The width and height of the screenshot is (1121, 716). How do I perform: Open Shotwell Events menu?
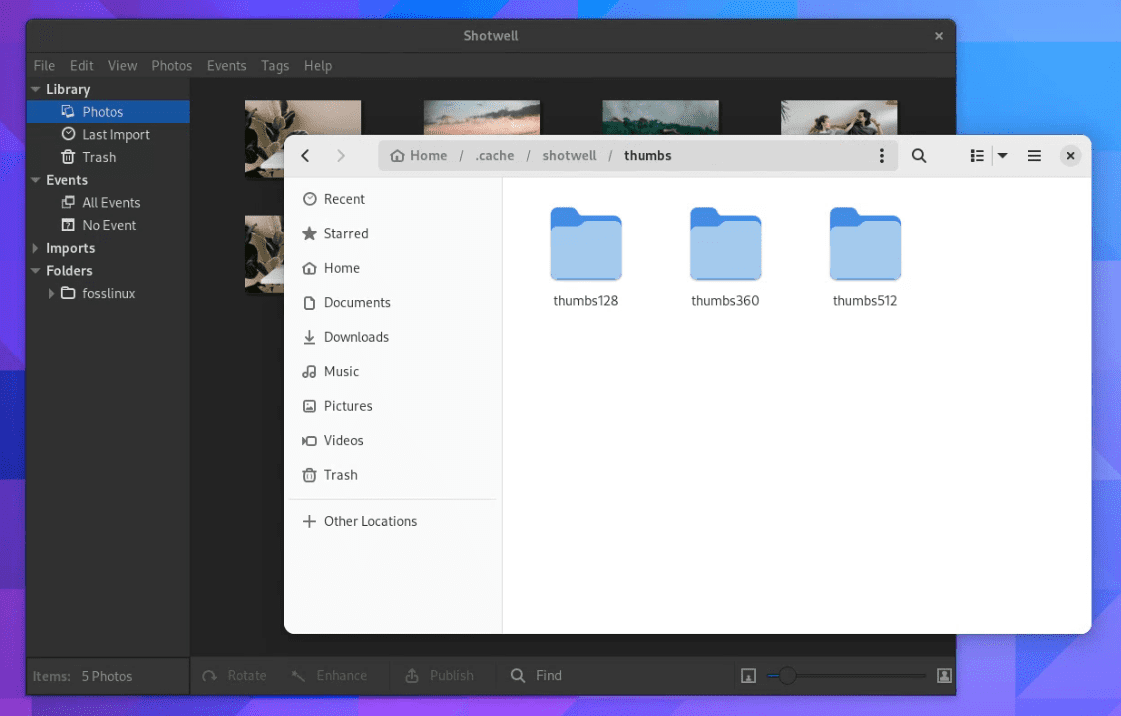tap(227, 66)
